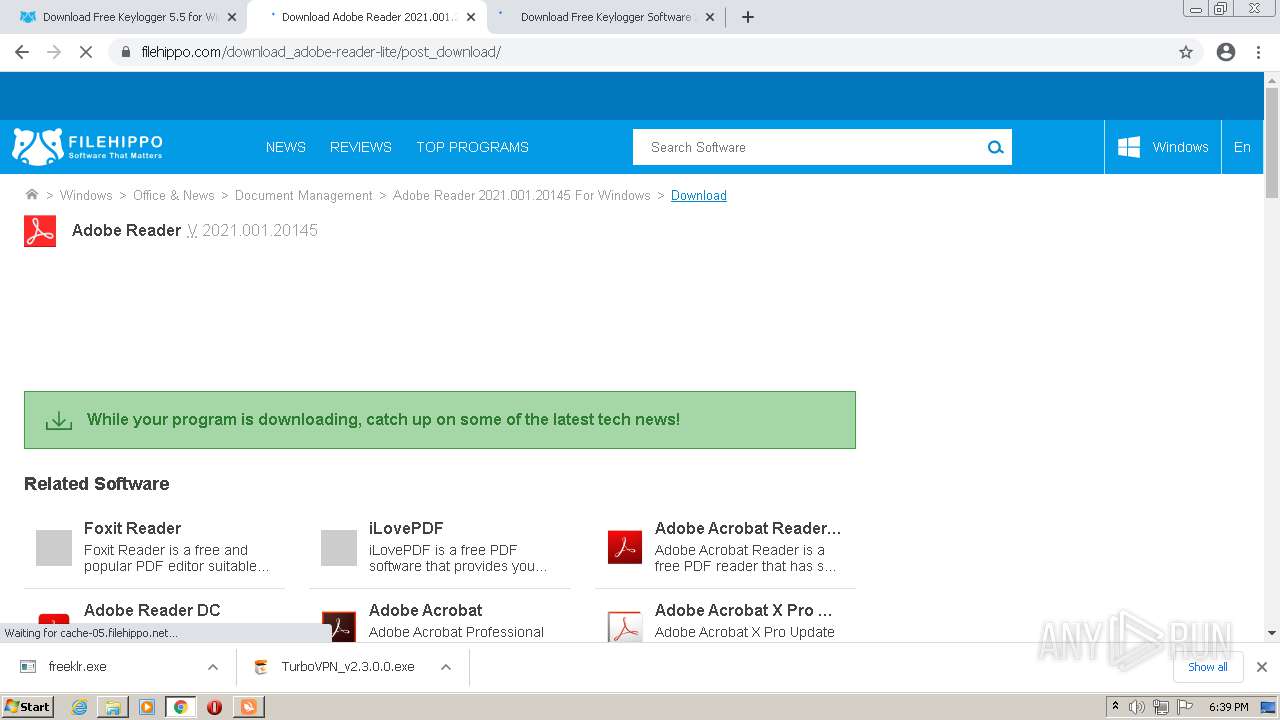This screenshot has height=720, width=1280.
Task: Stop loading the page with the X icon
Action: point(86,52)
